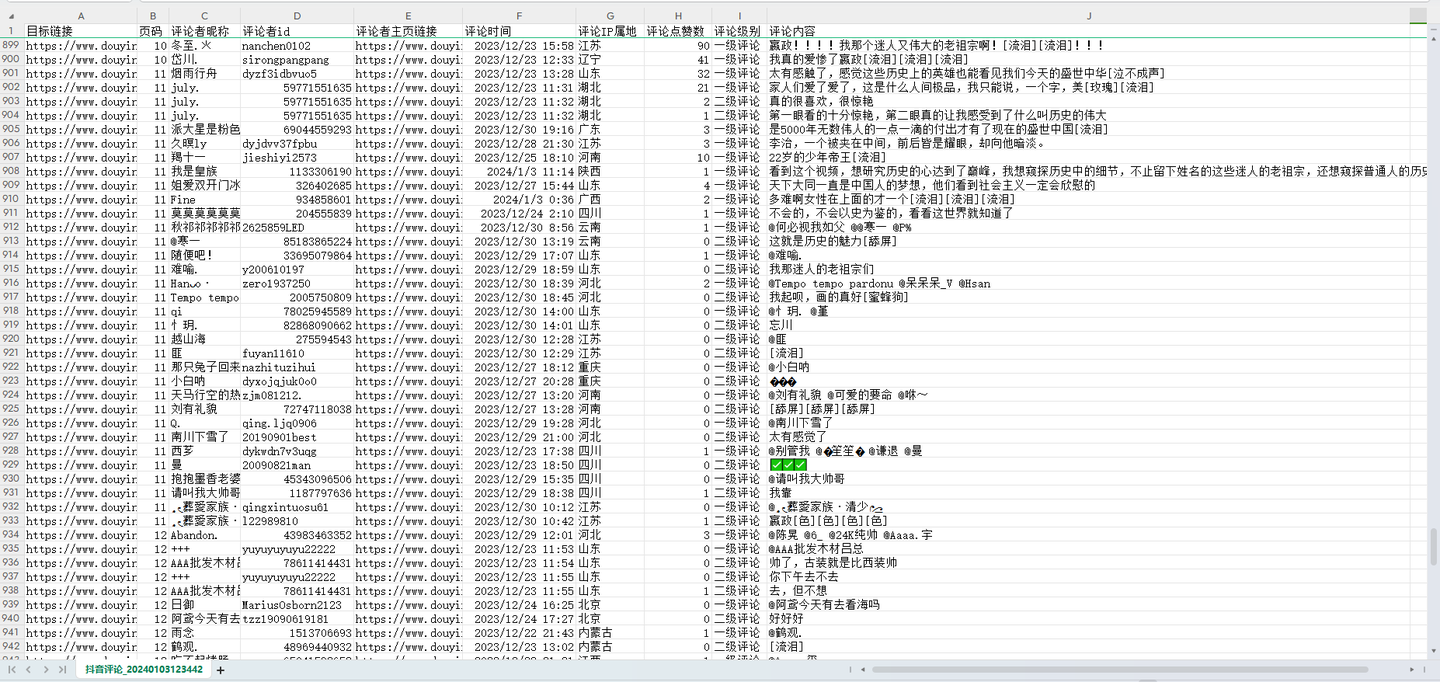Click the 评论者主页链接 header cell
The width and height of the screenshot is (1440, 682).
pyautogui.click(x=408, y=31)
